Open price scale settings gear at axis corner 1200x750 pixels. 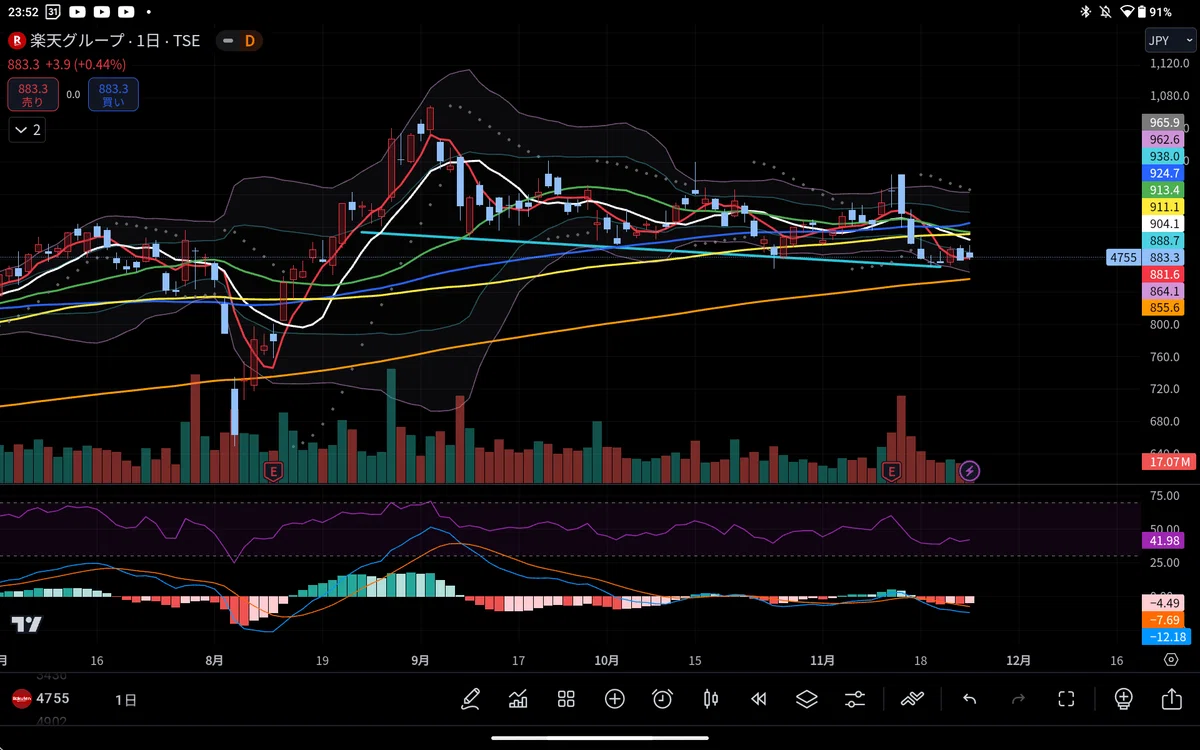tap(1171, 660)
